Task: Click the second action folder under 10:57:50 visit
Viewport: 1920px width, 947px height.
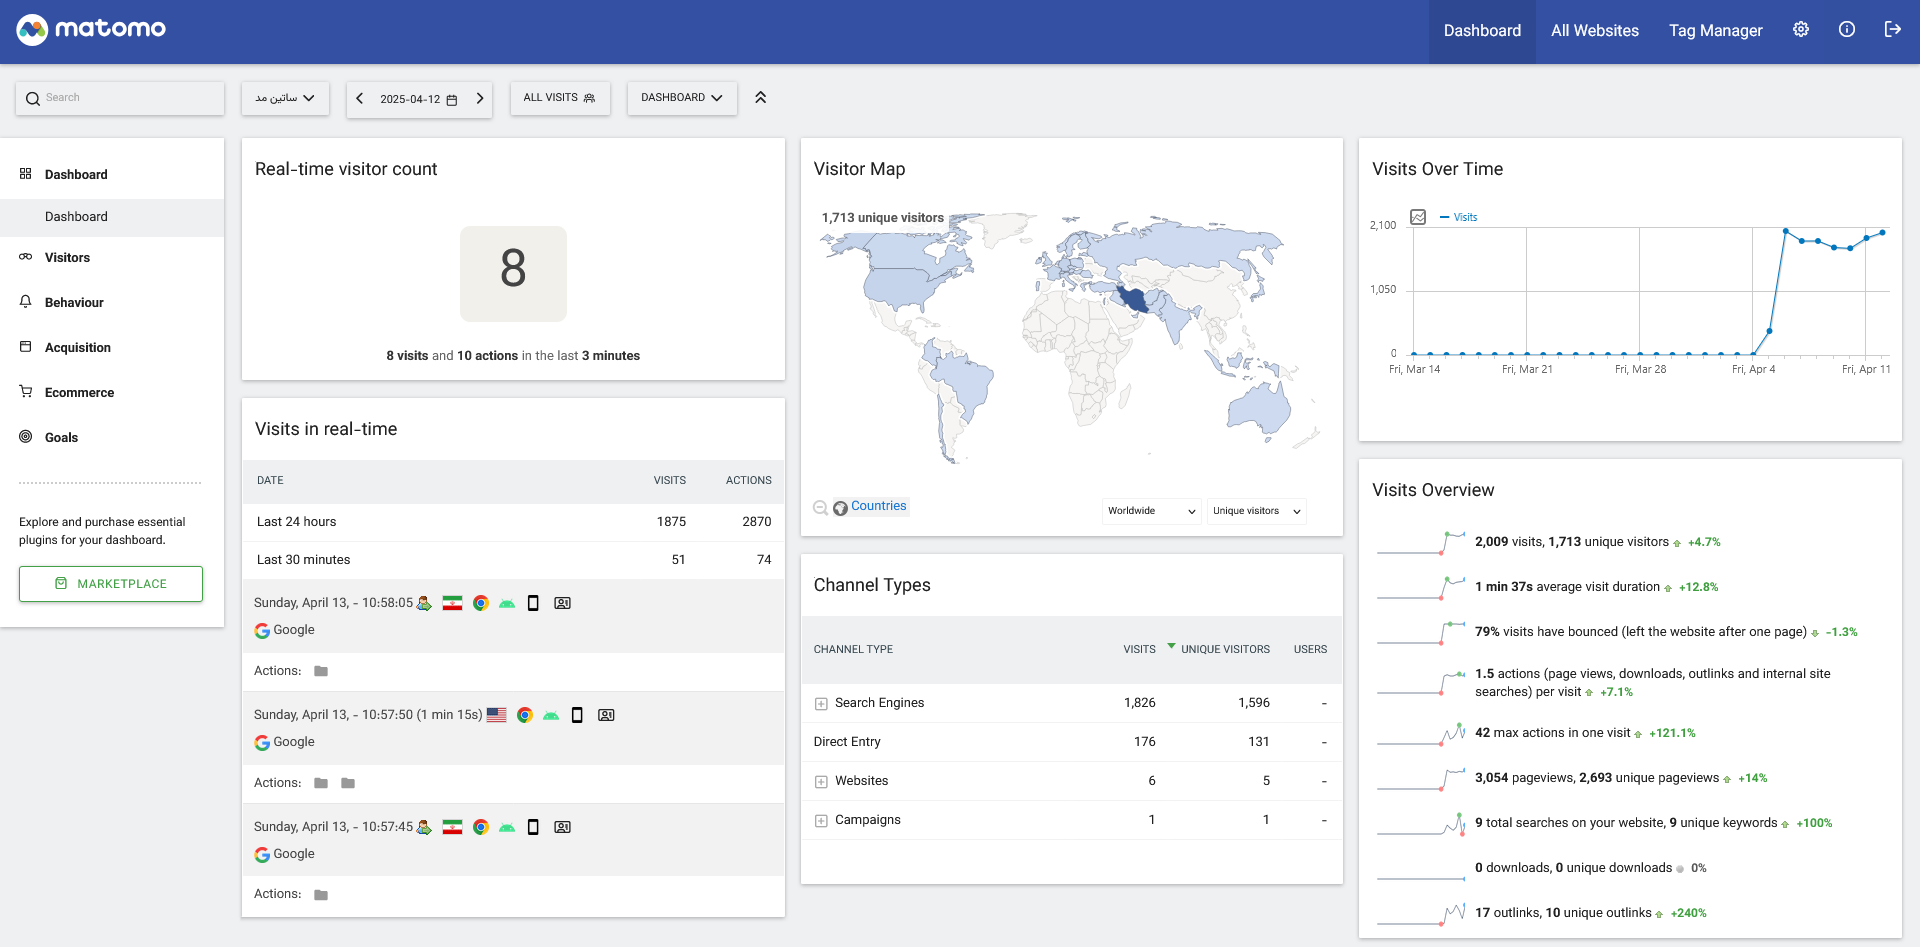Action: tap(348, 783)
